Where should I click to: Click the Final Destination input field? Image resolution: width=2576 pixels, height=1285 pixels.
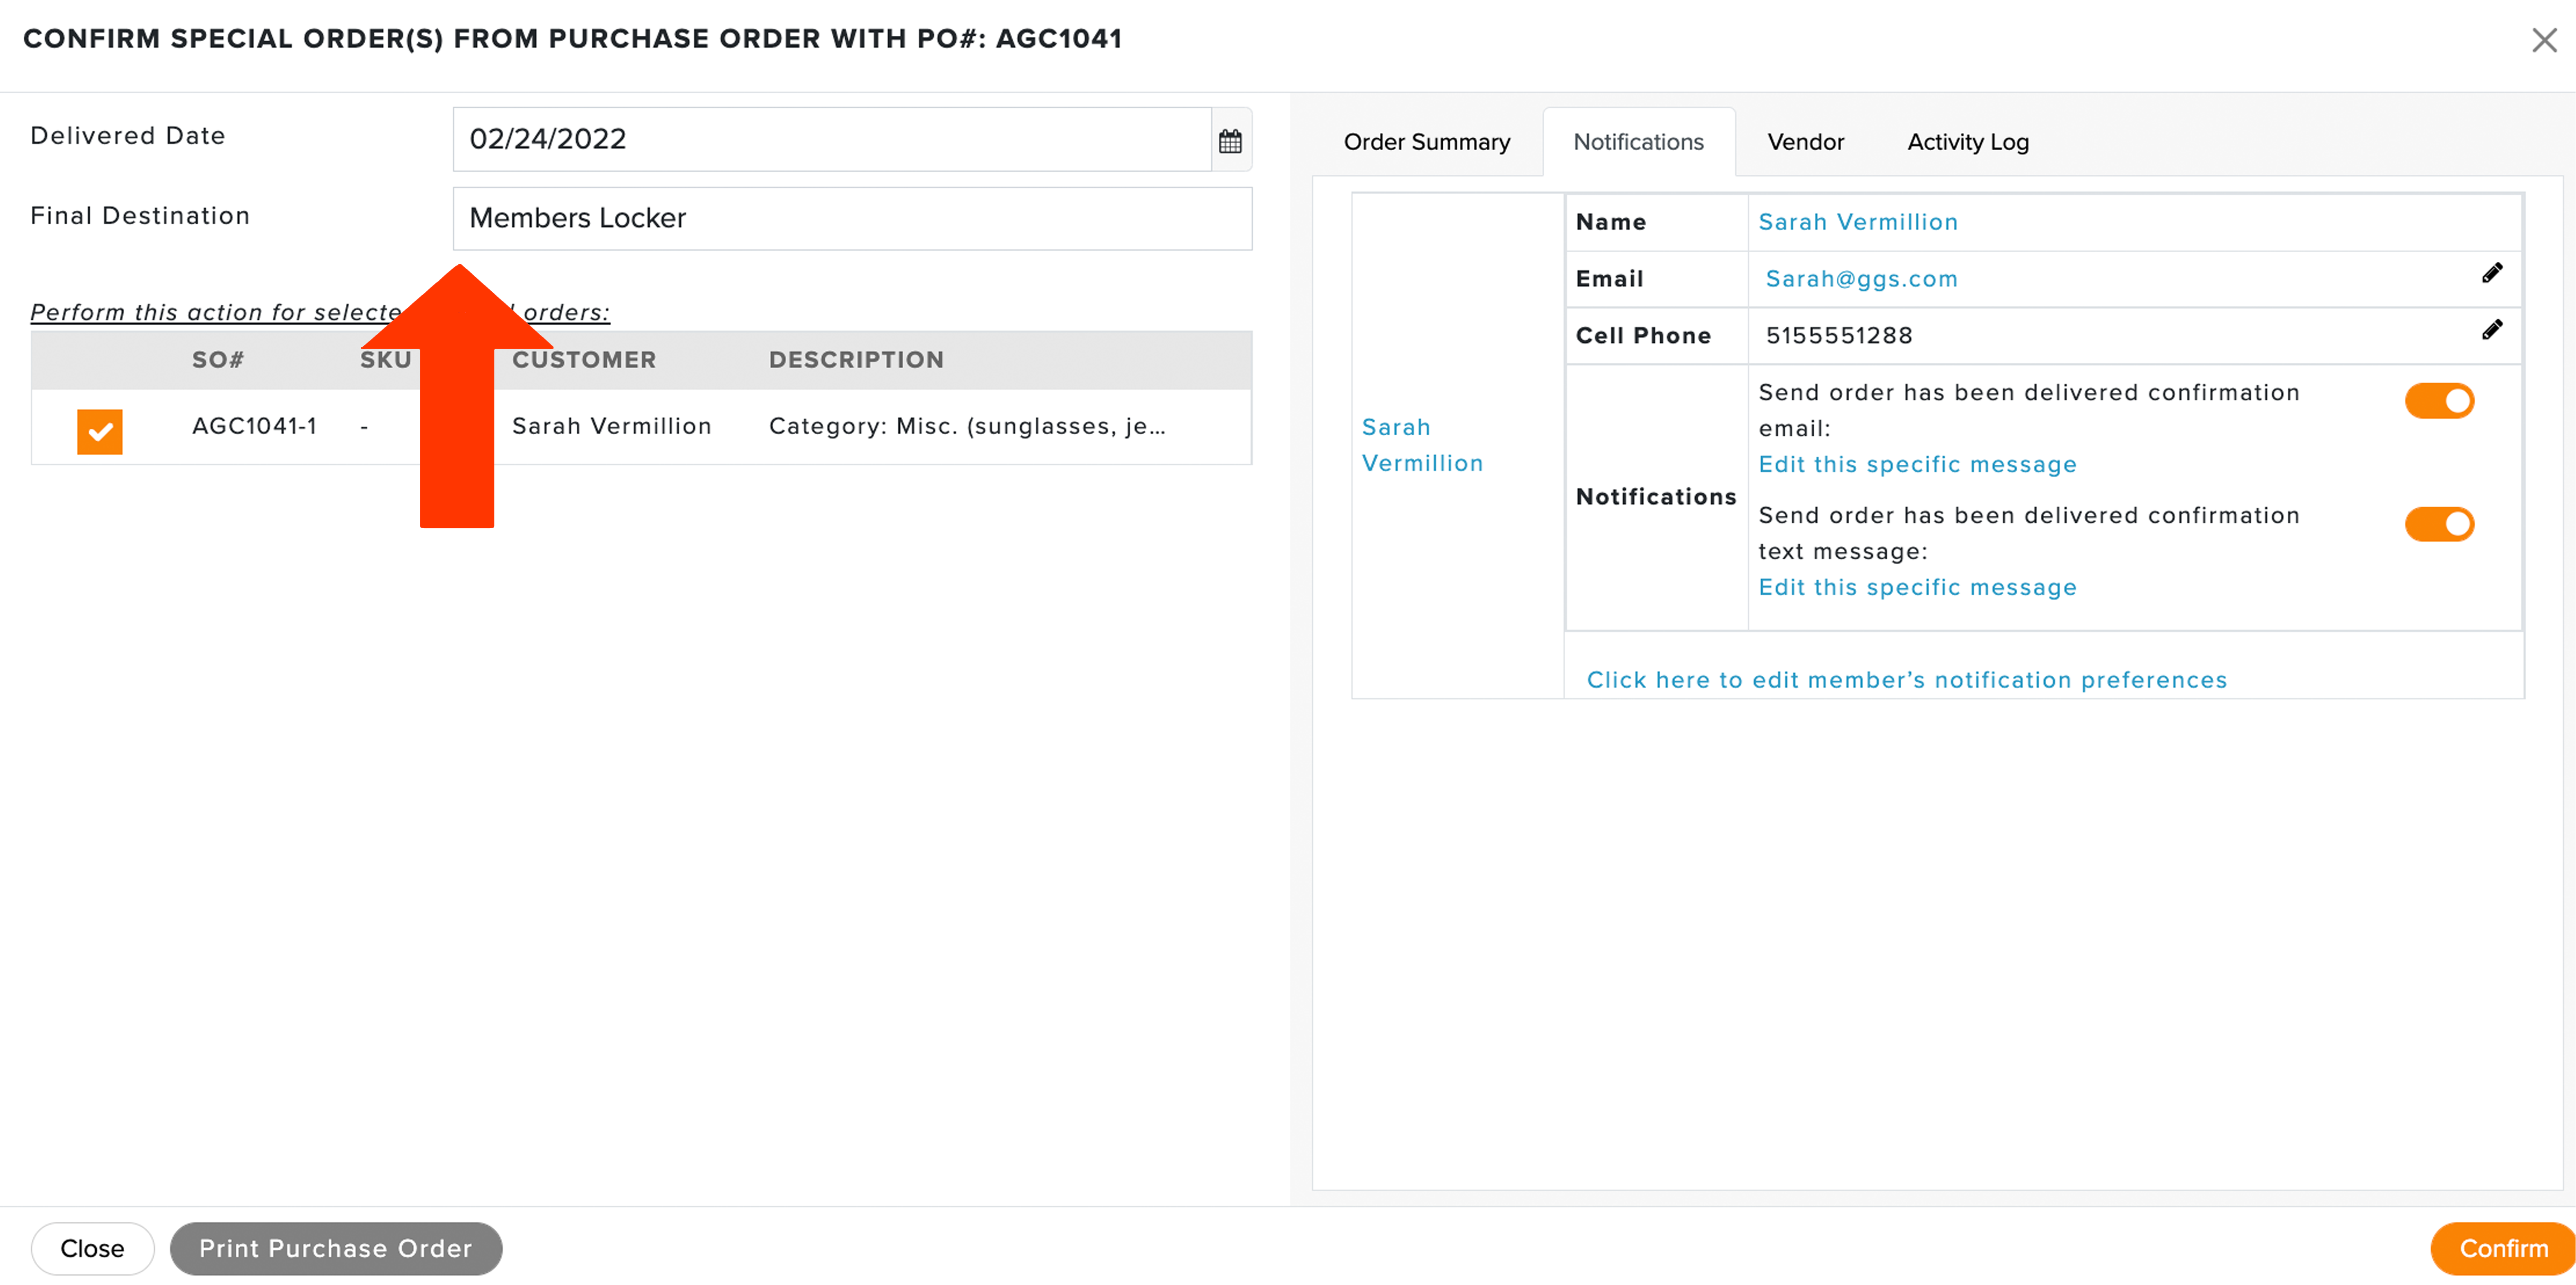pyautogui.click(x=852, y=219)
